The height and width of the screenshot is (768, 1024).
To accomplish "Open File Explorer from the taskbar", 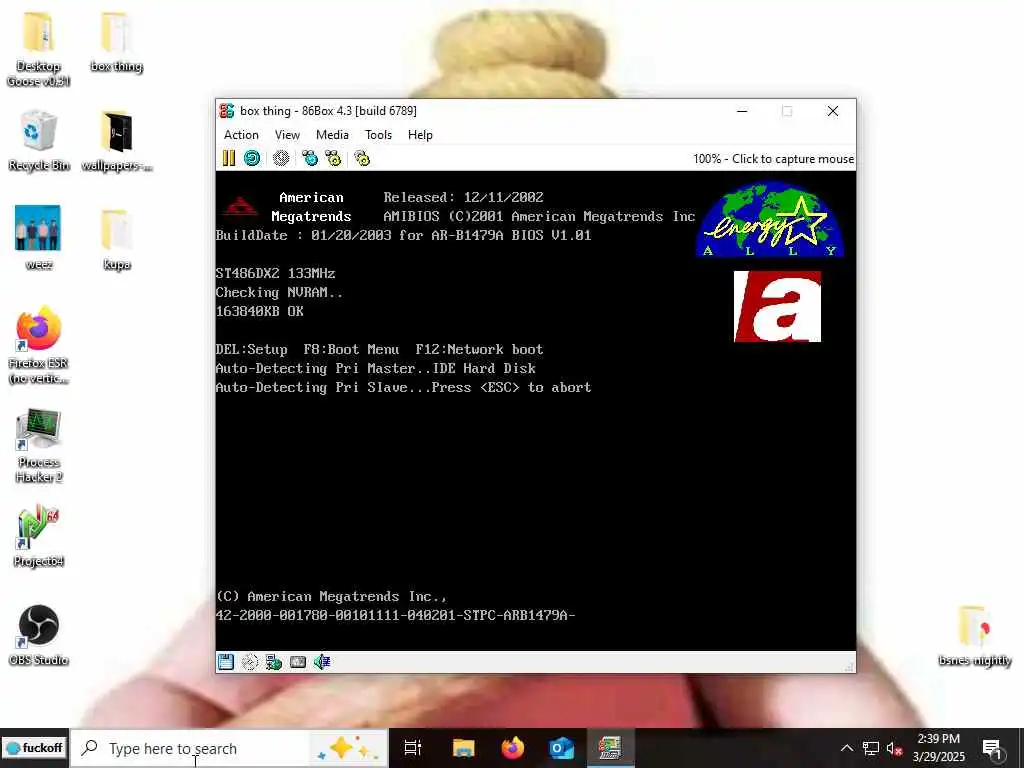I will point(464,748).
